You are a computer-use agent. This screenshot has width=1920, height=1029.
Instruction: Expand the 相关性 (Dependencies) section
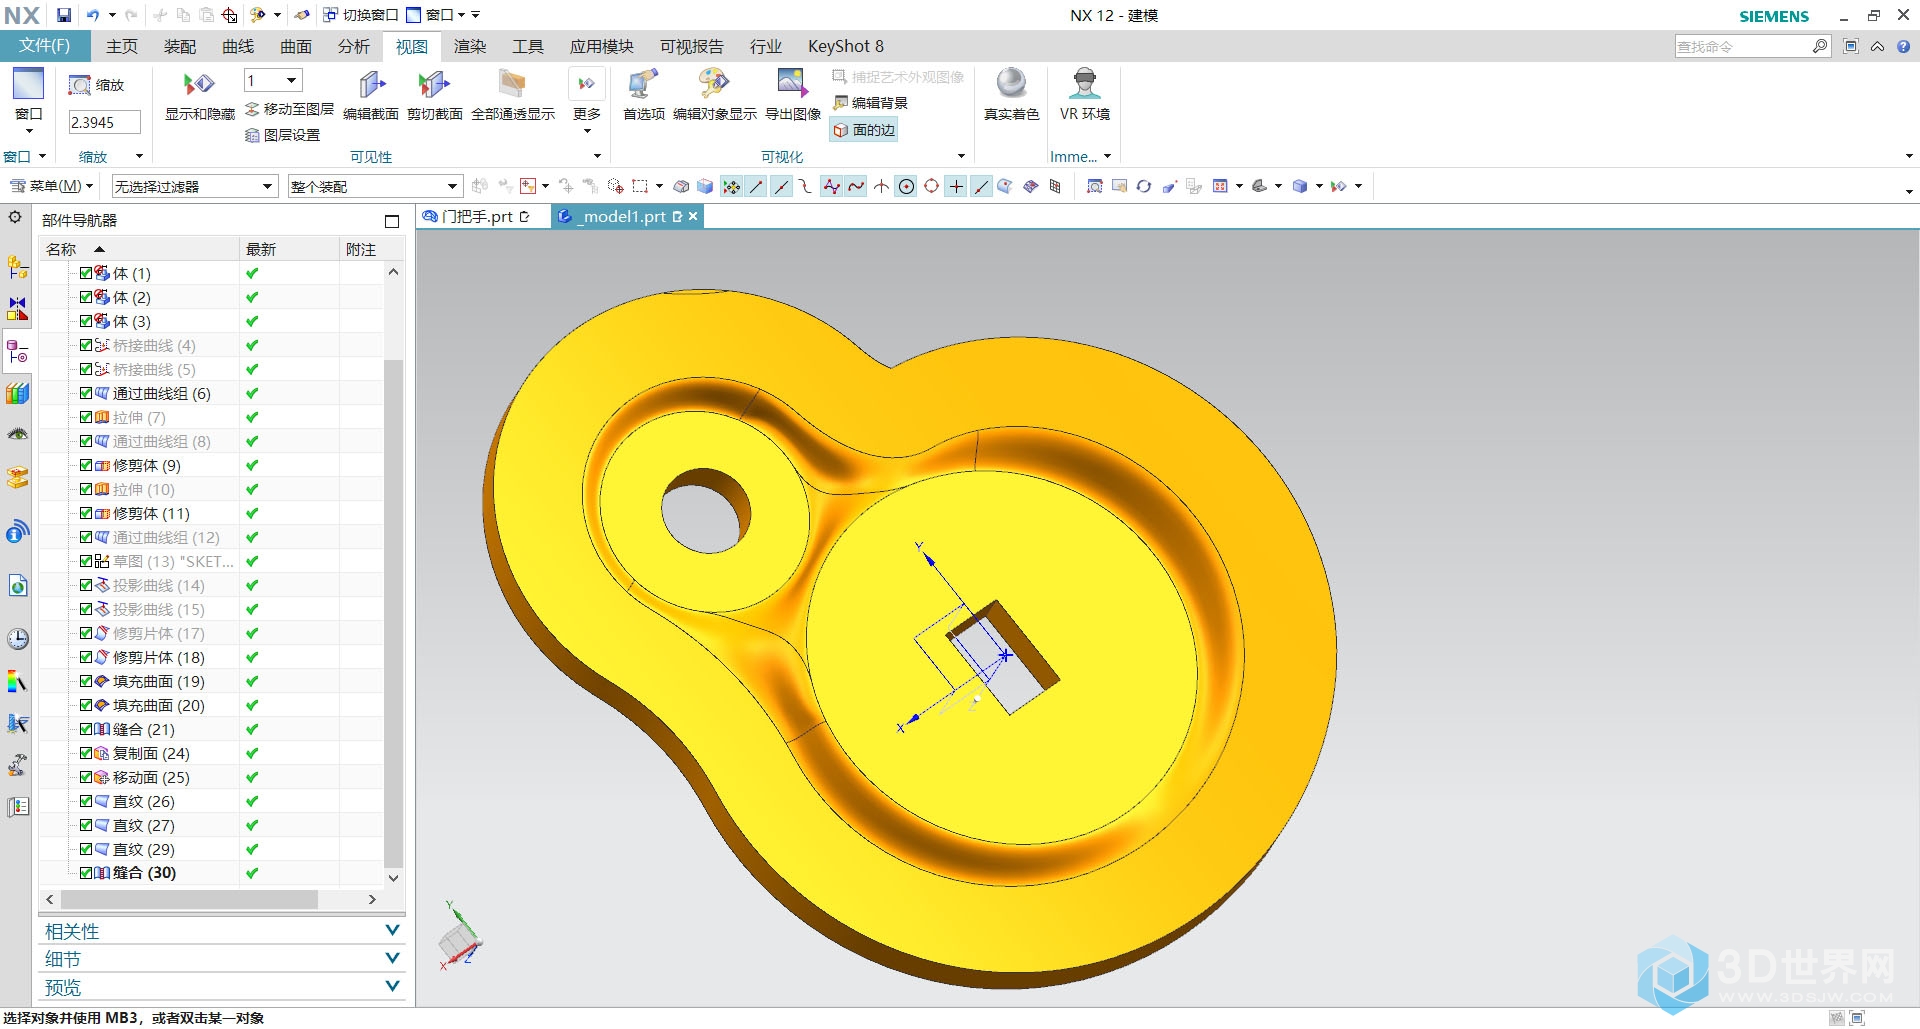tap(222, 931)
